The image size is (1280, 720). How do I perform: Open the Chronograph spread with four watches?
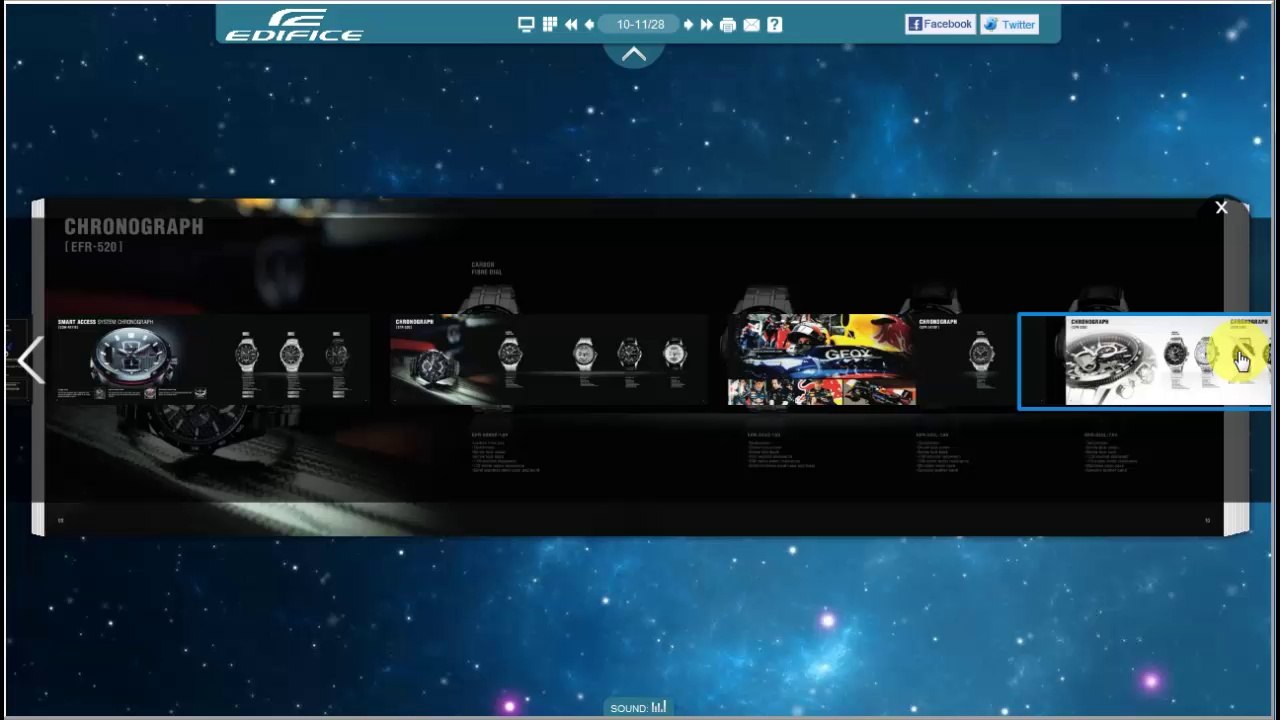pos(550,360)
